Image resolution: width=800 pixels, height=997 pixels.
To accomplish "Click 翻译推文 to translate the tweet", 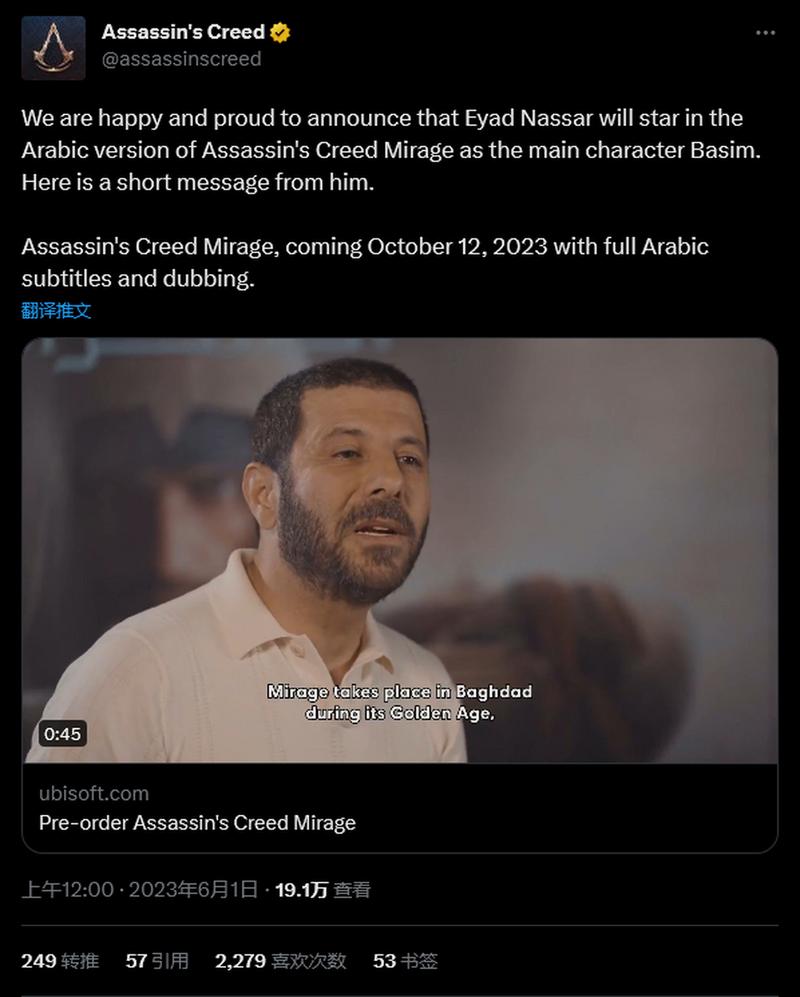I will click(x=57, y=311).
